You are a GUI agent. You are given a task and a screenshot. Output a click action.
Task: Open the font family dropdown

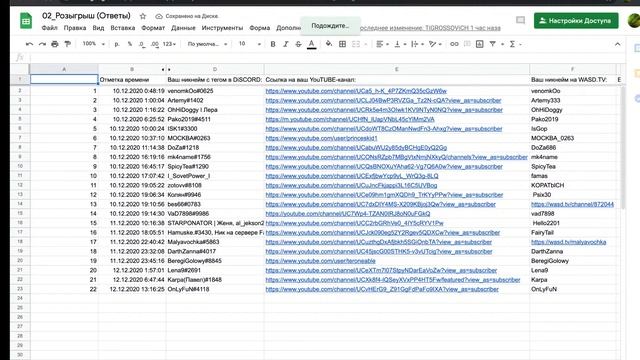[207, 44]
